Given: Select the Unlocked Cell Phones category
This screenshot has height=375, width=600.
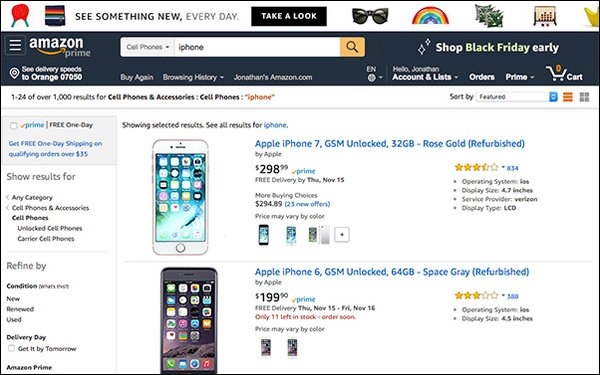Looking at the screenshot, I should [50, 228].
